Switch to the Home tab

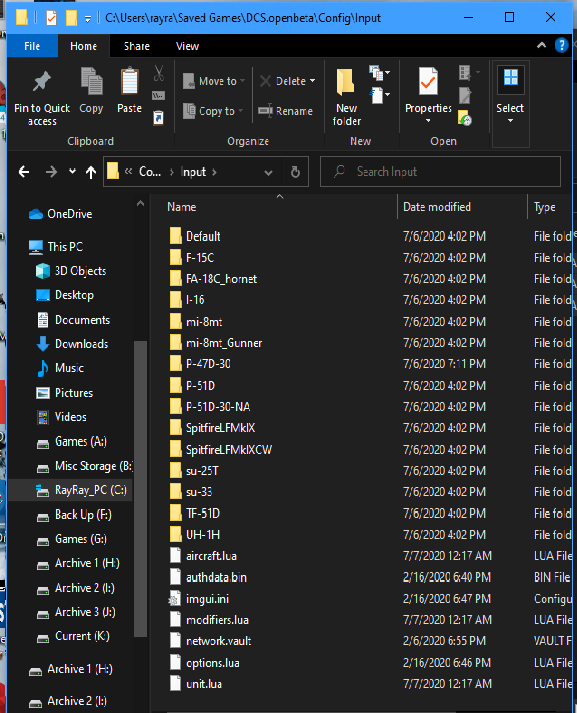[x=83, y=46]
